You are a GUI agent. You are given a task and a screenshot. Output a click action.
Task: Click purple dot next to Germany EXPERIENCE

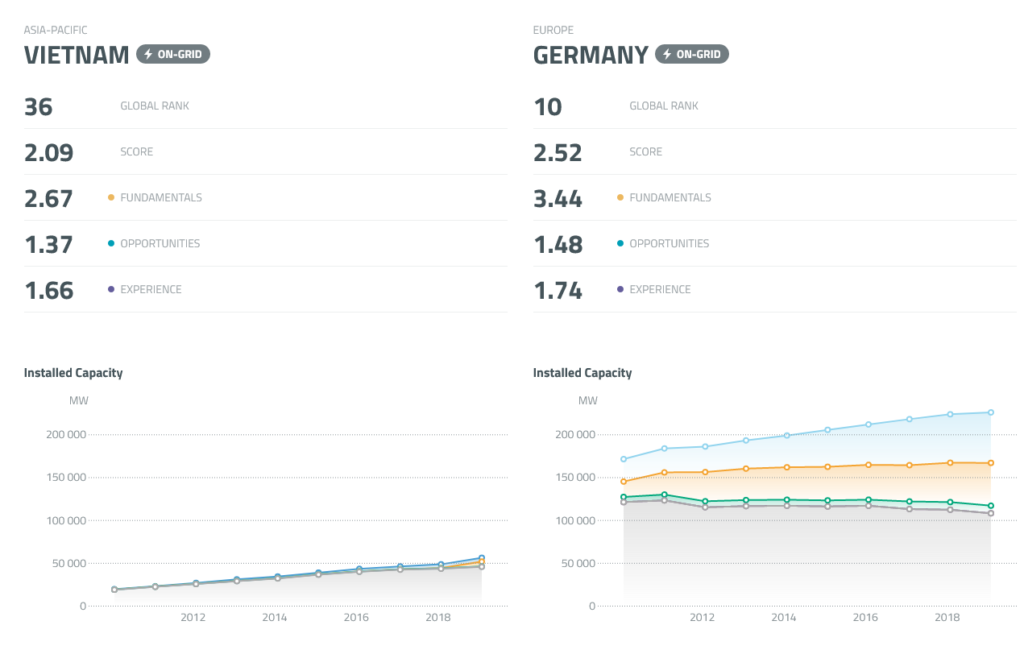pos(620,289)
